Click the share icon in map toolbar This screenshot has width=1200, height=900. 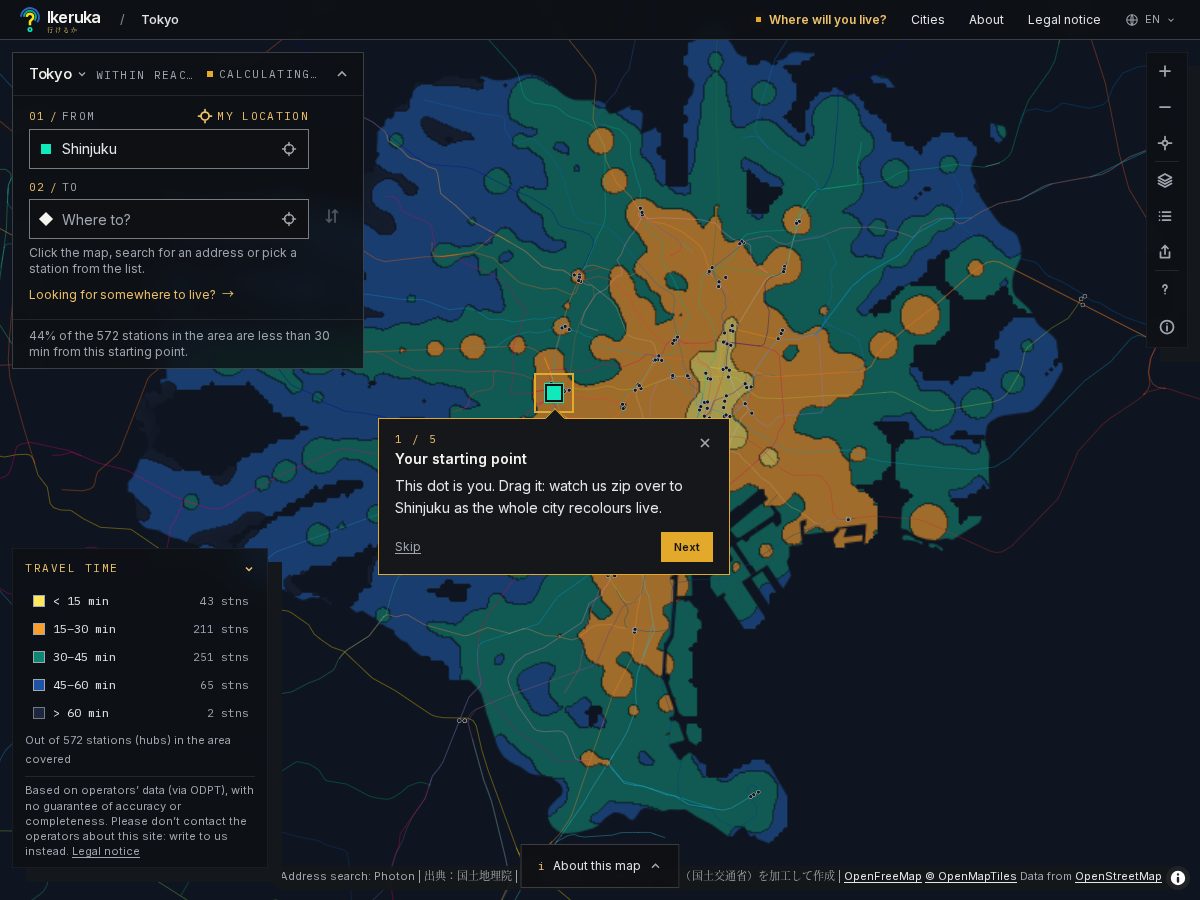point(1165,252)
